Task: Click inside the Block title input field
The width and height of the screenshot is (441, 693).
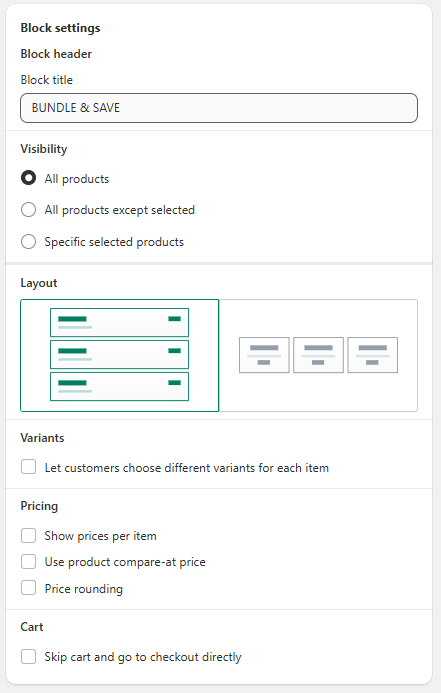Action: [219, 108]
